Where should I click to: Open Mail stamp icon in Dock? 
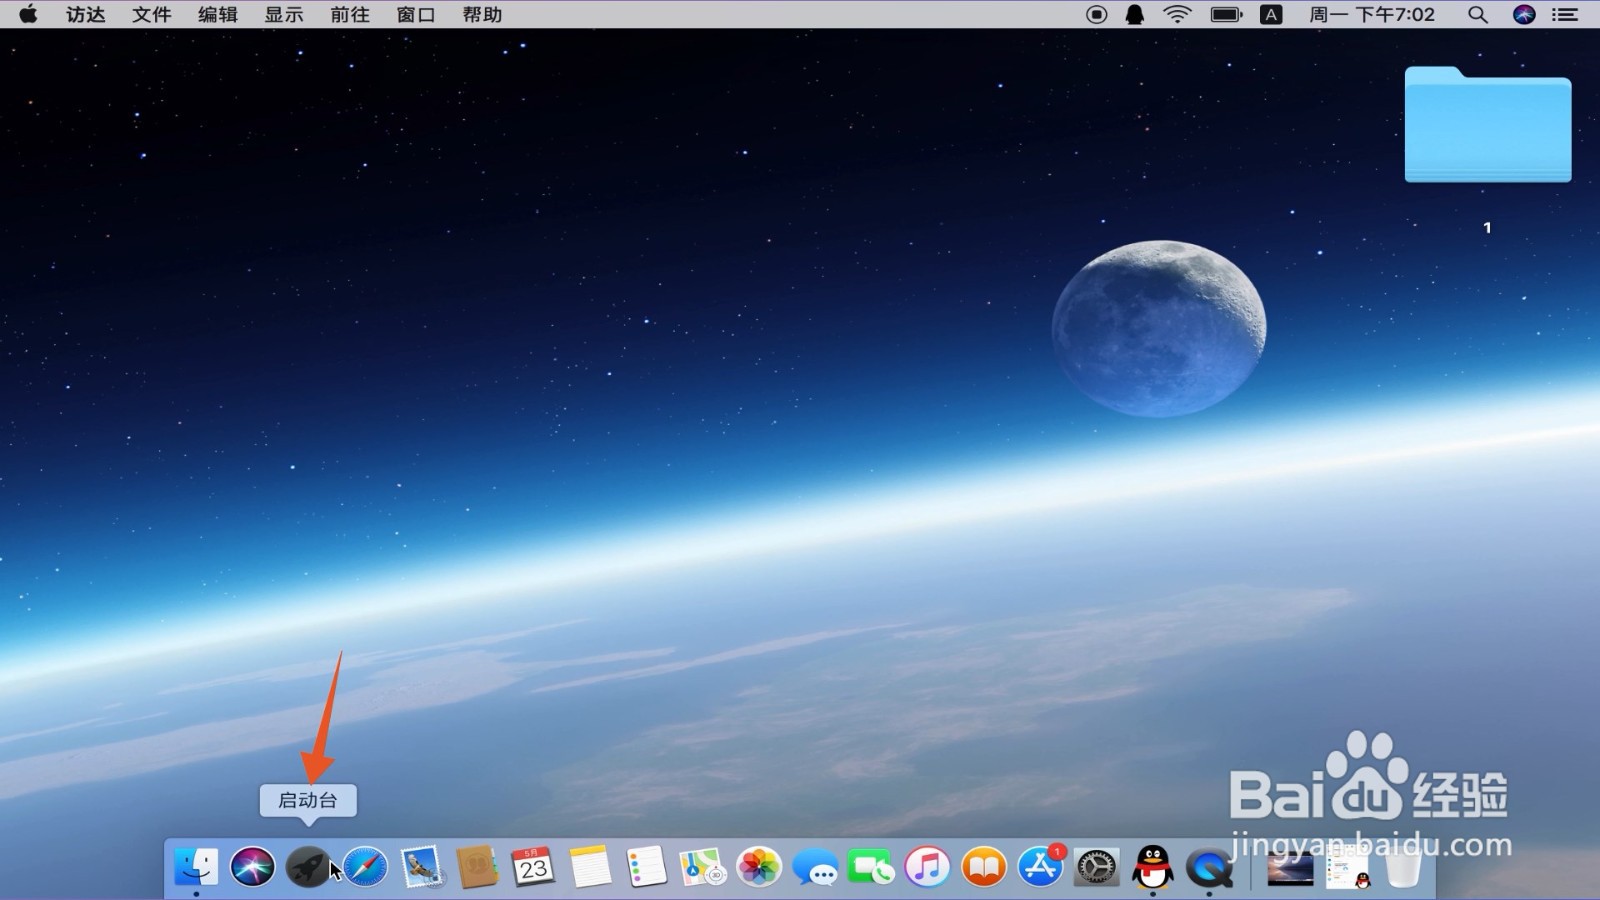point(421,866)
